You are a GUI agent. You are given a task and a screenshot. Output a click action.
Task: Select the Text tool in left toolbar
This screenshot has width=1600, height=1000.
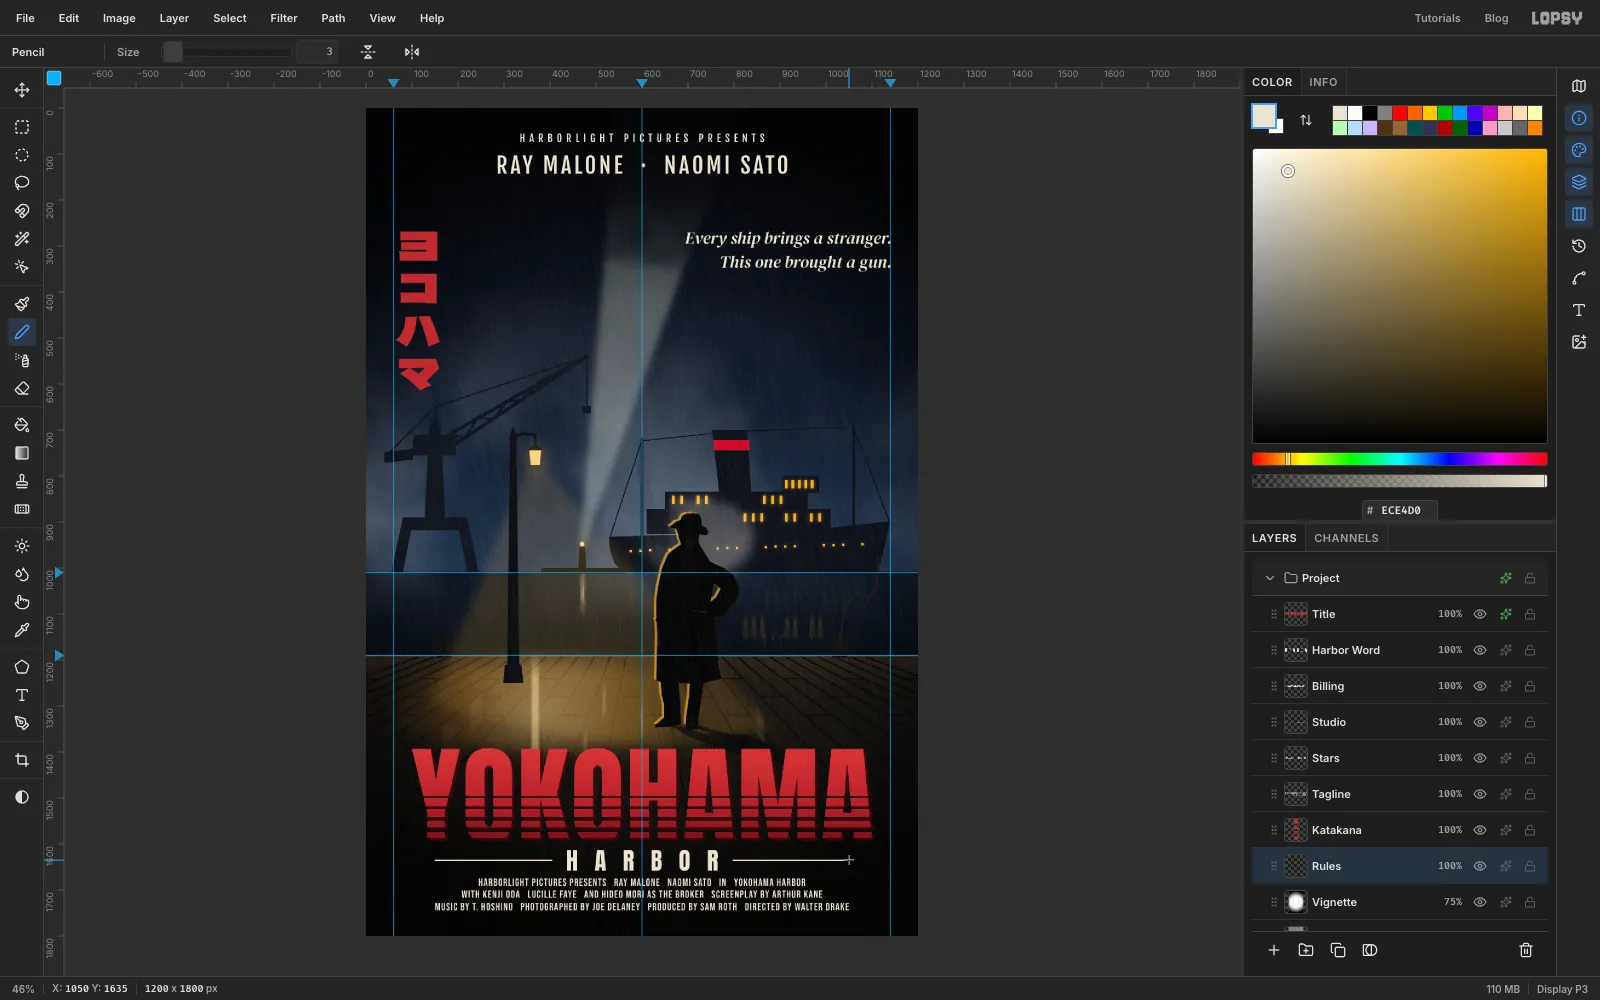tap(22, 695)
